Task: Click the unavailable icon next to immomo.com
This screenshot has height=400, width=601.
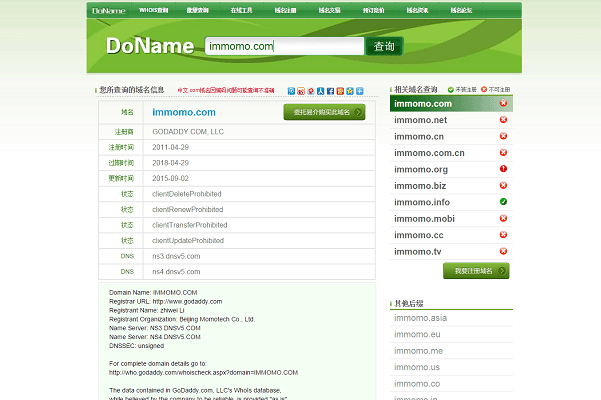Action: coord(503,103)
